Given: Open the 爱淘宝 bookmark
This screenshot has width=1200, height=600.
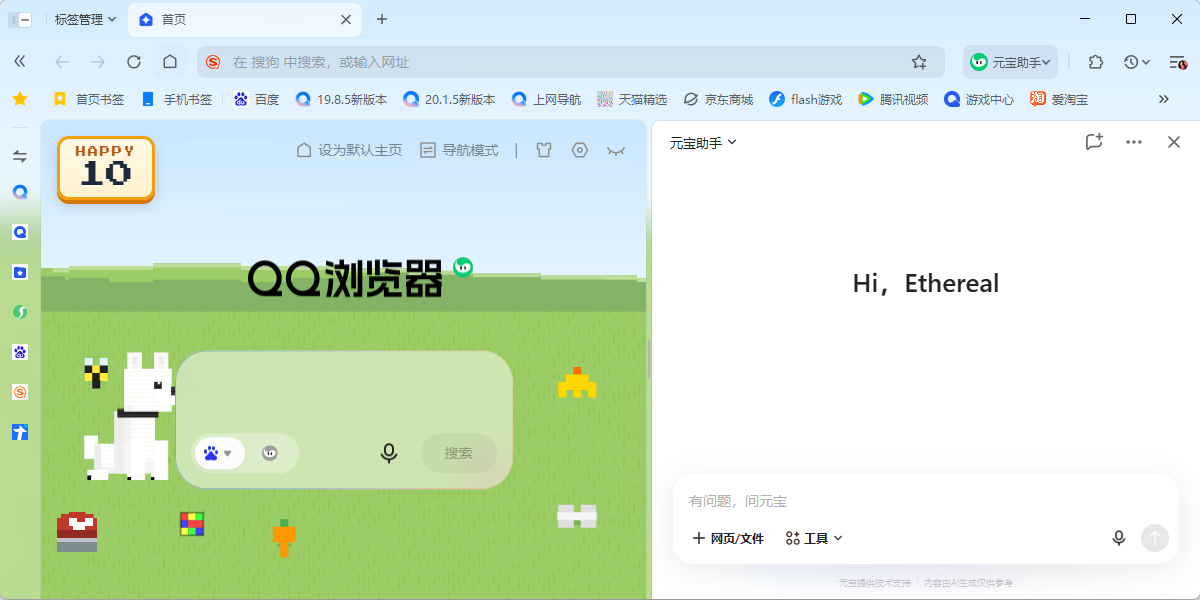Looking at the screenshot, I should pos(1059,99).
